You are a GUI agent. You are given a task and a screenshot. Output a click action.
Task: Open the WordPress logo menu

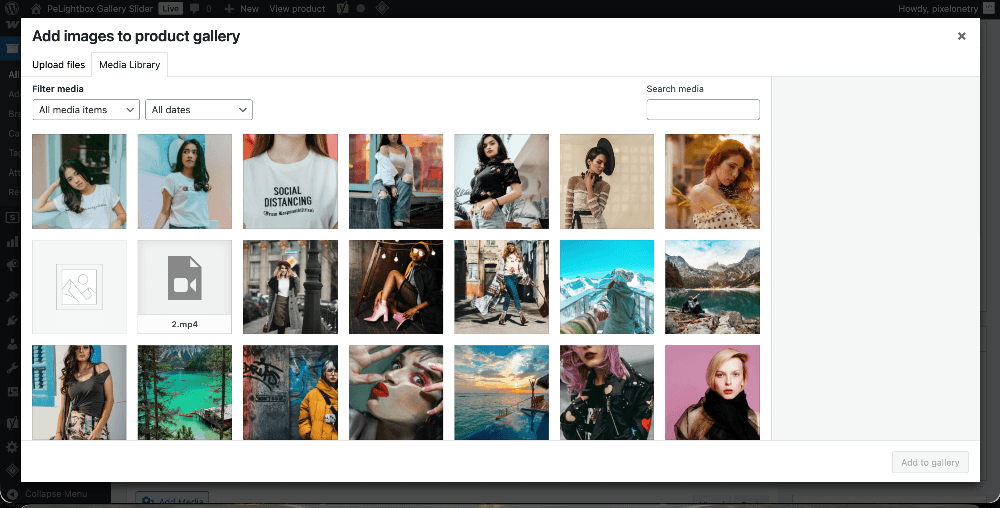12,8
